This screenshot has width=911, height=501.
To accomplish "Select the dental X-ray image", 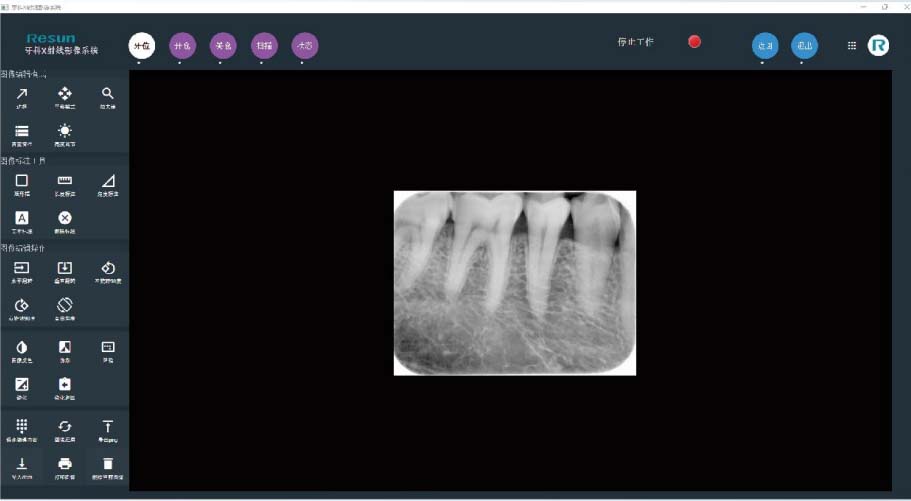I will (x=515, y=283).
